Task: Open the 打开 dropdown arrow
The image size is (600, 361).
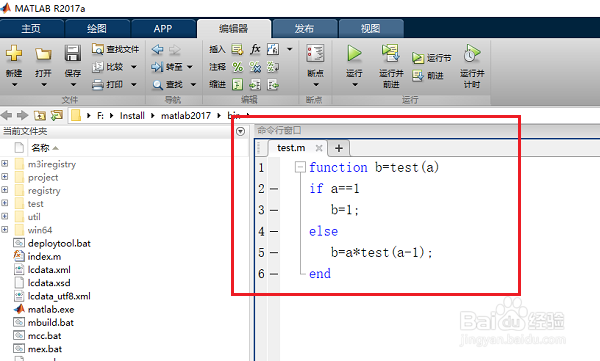Action: (44, 85)
